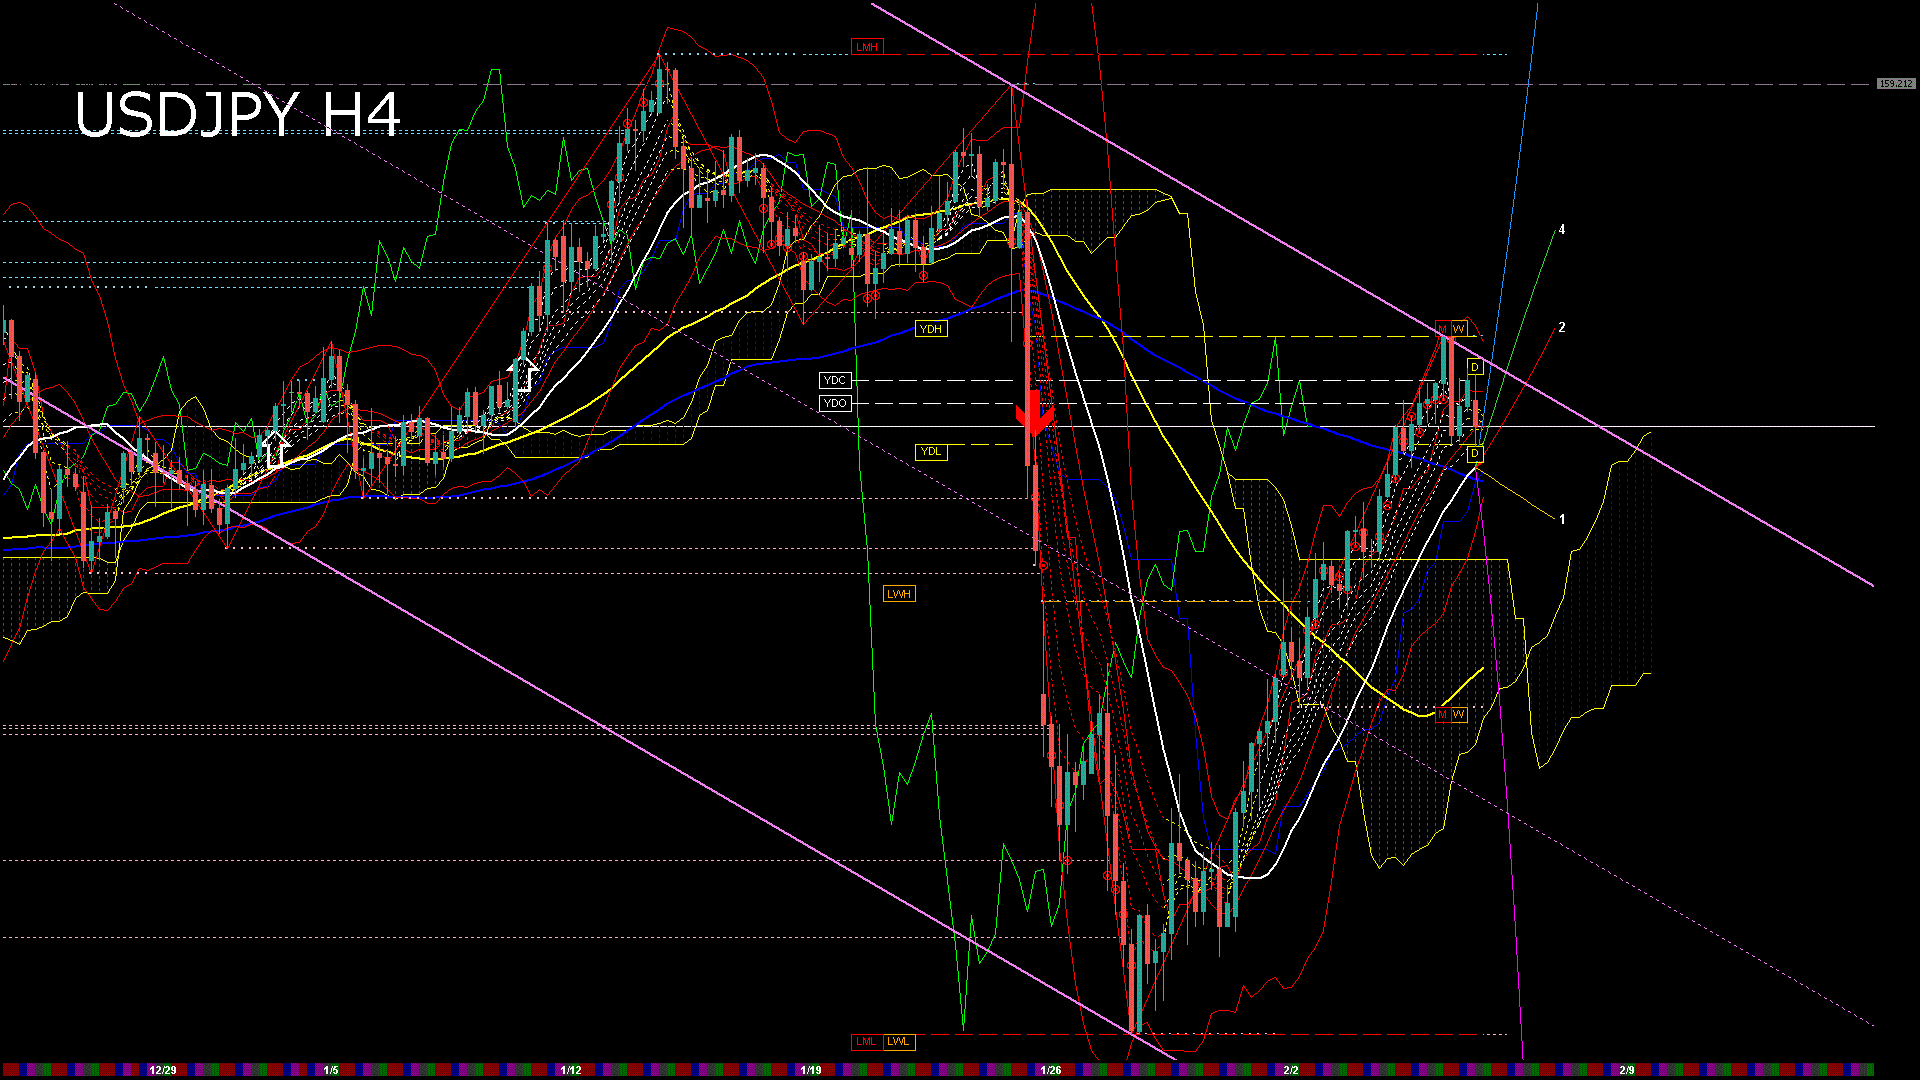Select the YDO white label
The image size is (1920, 1080).
(x=834, y=403)
